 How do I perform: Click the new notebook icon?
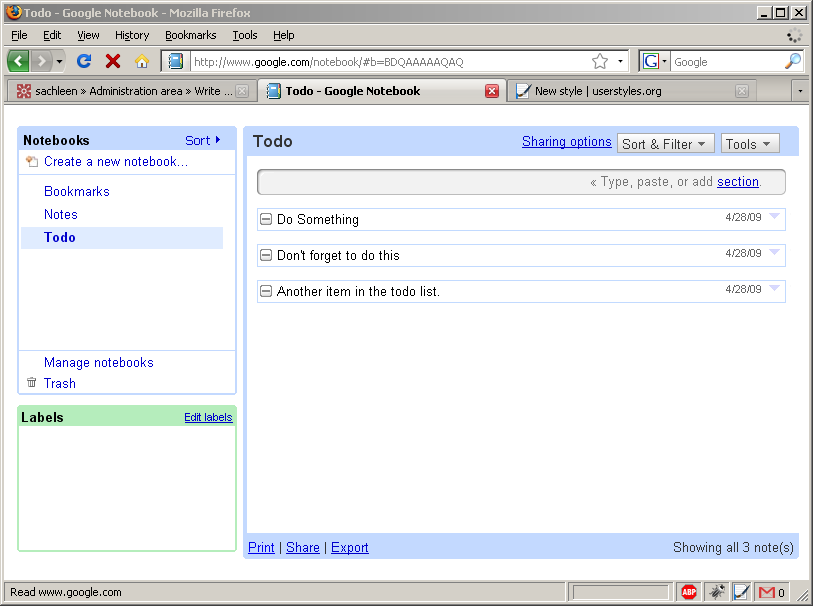coord(32,161)
